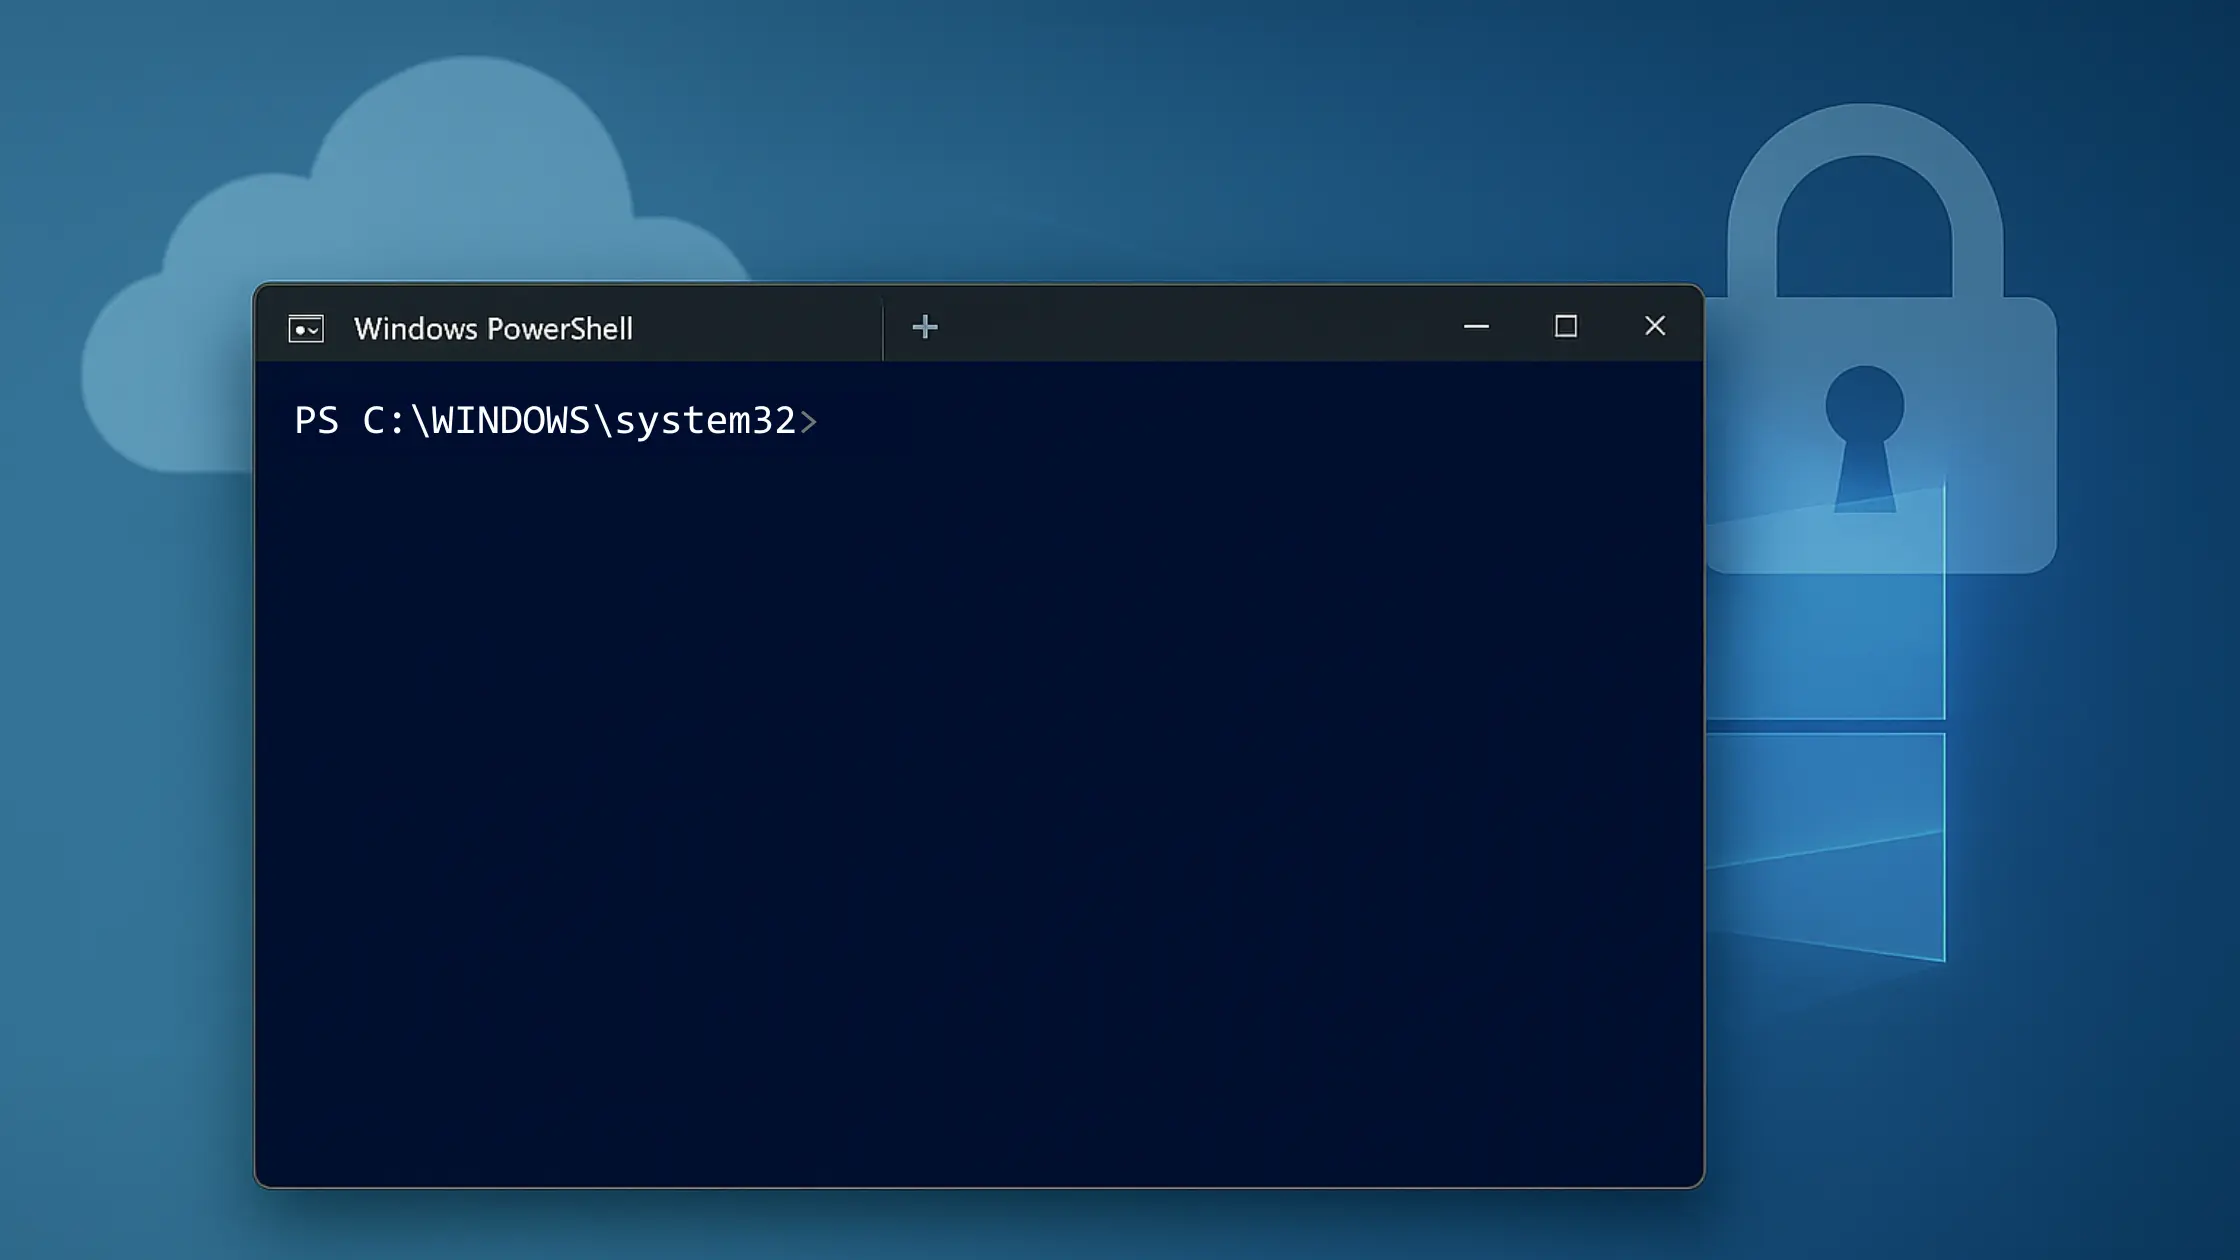Close the Windows PowerShell window

point(1655,326)
